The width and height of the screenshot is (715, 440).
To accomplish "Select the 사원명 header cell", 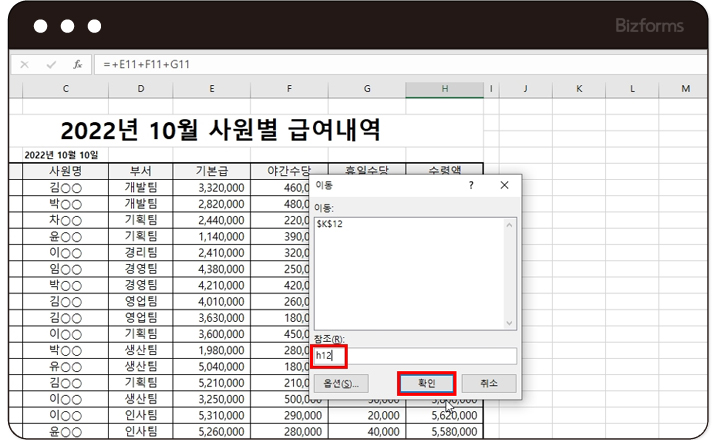I will pyautogui.click(x=65, y=170).
